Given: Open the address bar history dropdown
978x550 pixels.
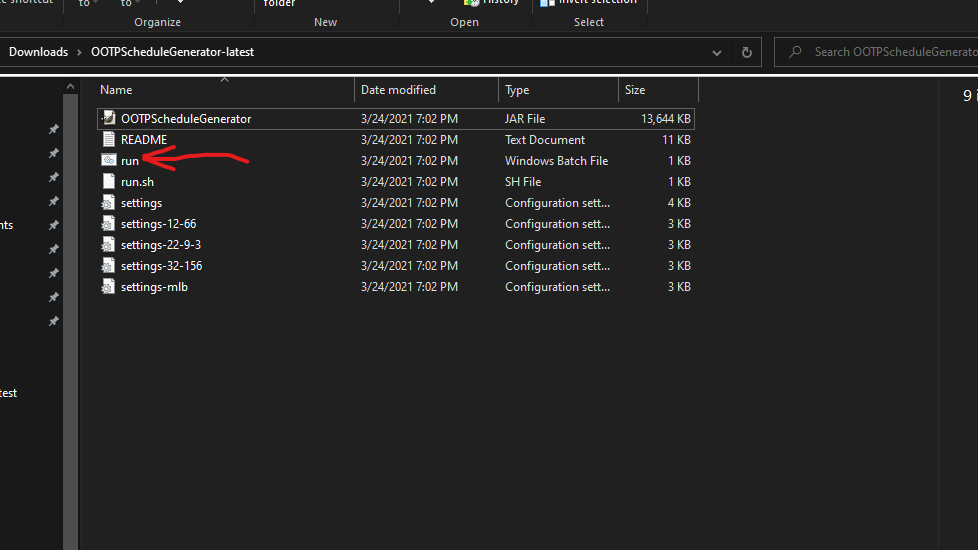Looking at the screenshot, I should pos(717,52).
